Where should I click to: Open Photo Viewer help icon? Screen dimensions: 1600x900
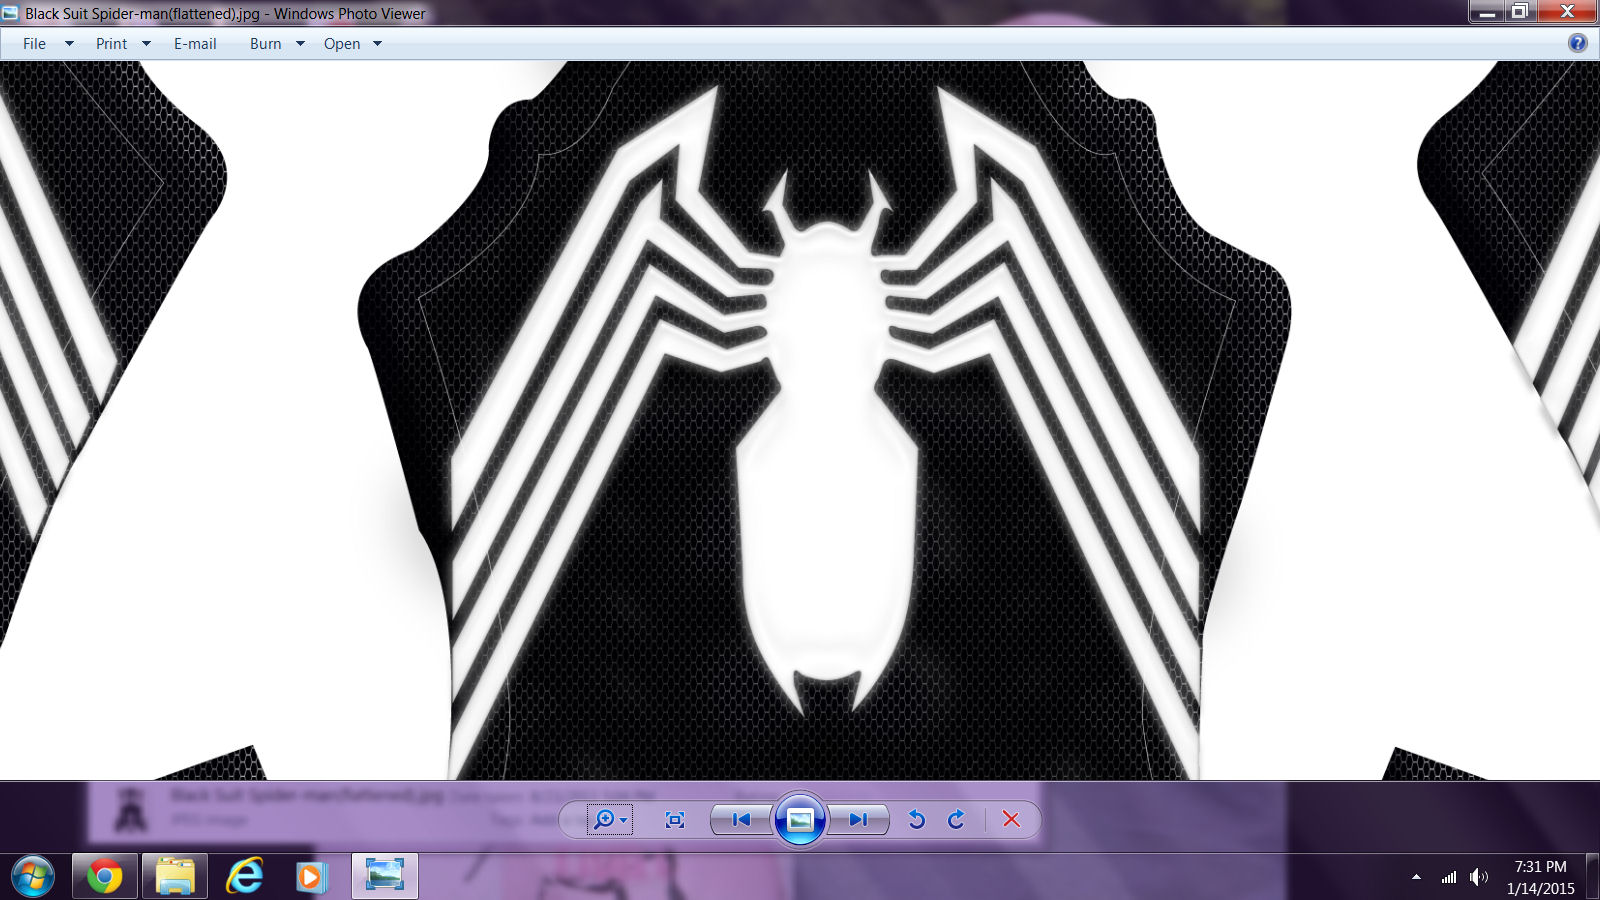pos(1577,43)
